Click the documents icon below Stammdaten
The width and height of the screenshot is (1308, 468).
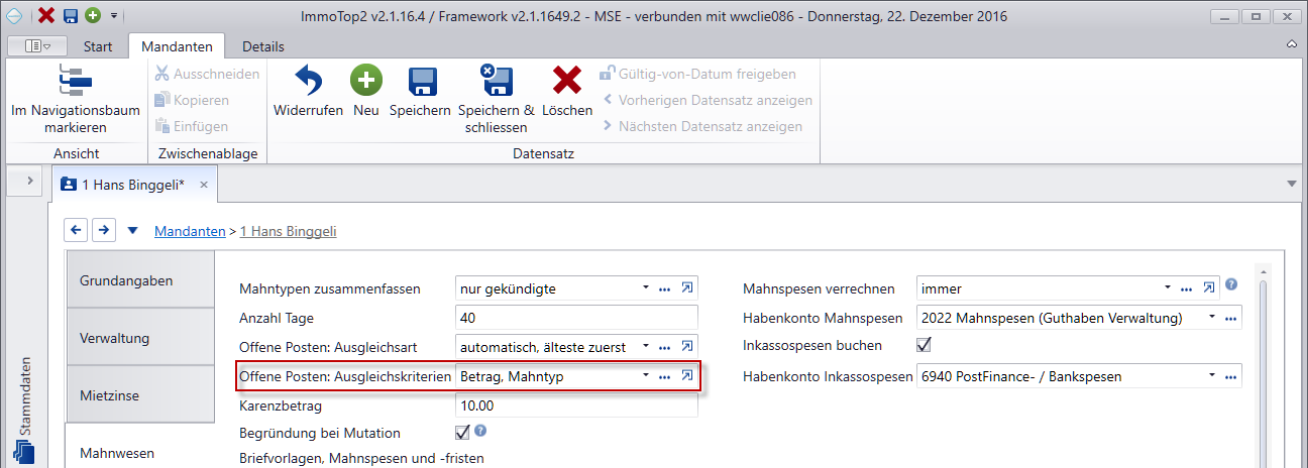(x=26, y=453)
